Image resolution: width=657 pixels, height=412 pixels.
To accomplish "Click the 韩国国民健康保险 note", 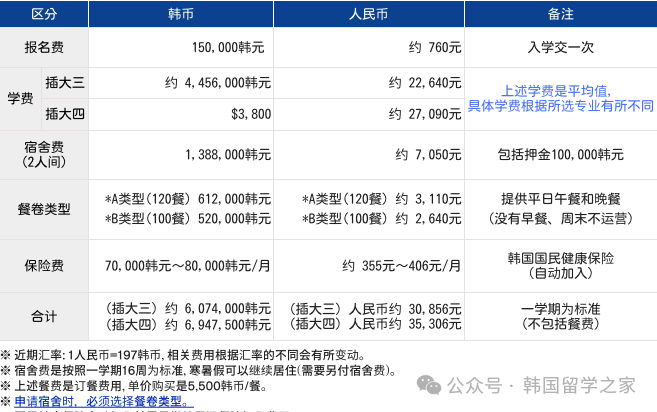I will pos(561,258).
